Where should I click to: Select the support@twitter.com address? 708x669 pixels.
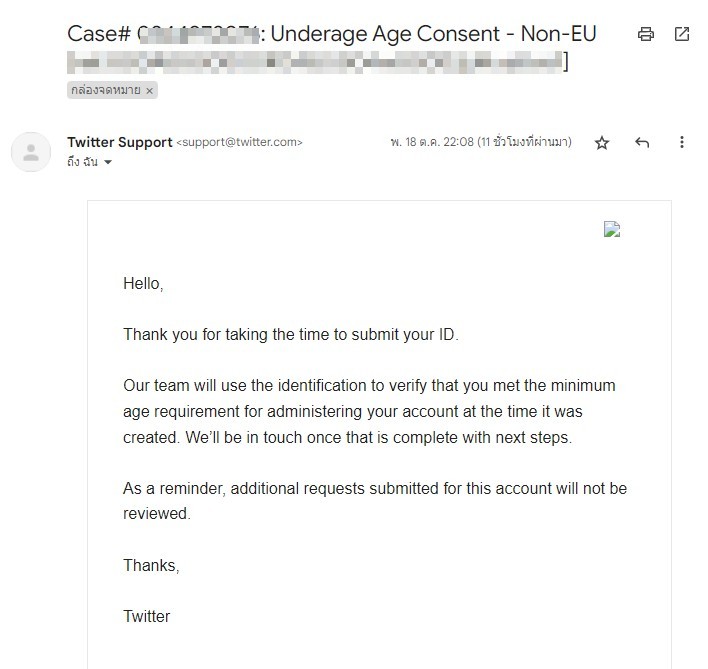(239, 142)
